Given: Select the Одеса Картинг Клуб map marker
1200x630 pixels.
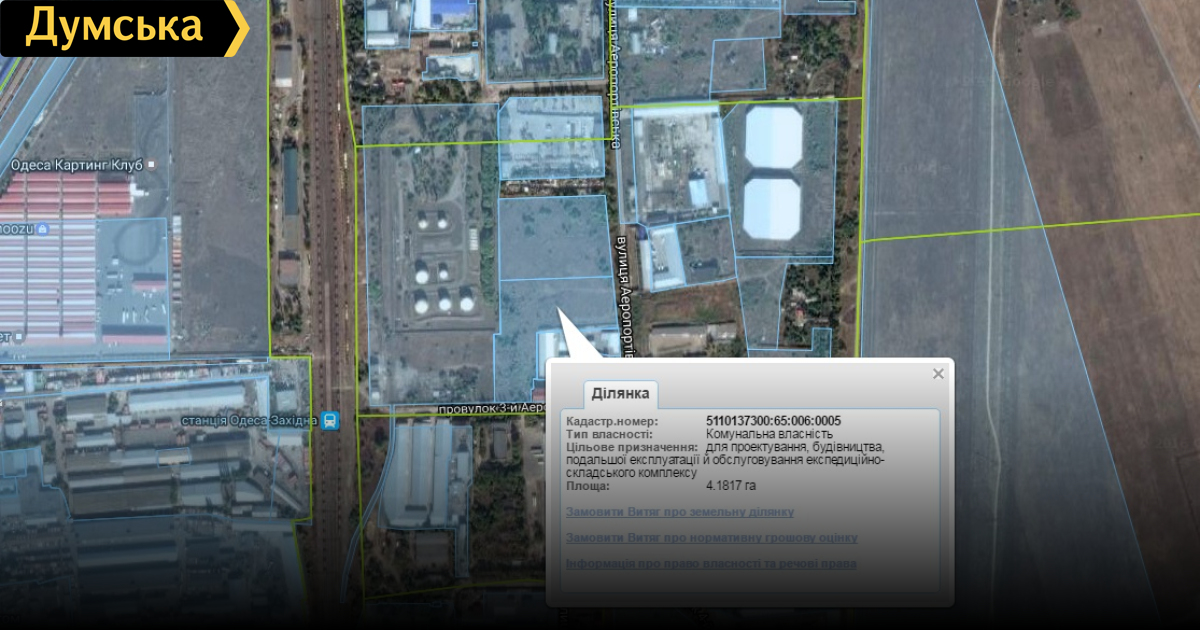Looking at the screenshot, I should [x=151, y=164].
